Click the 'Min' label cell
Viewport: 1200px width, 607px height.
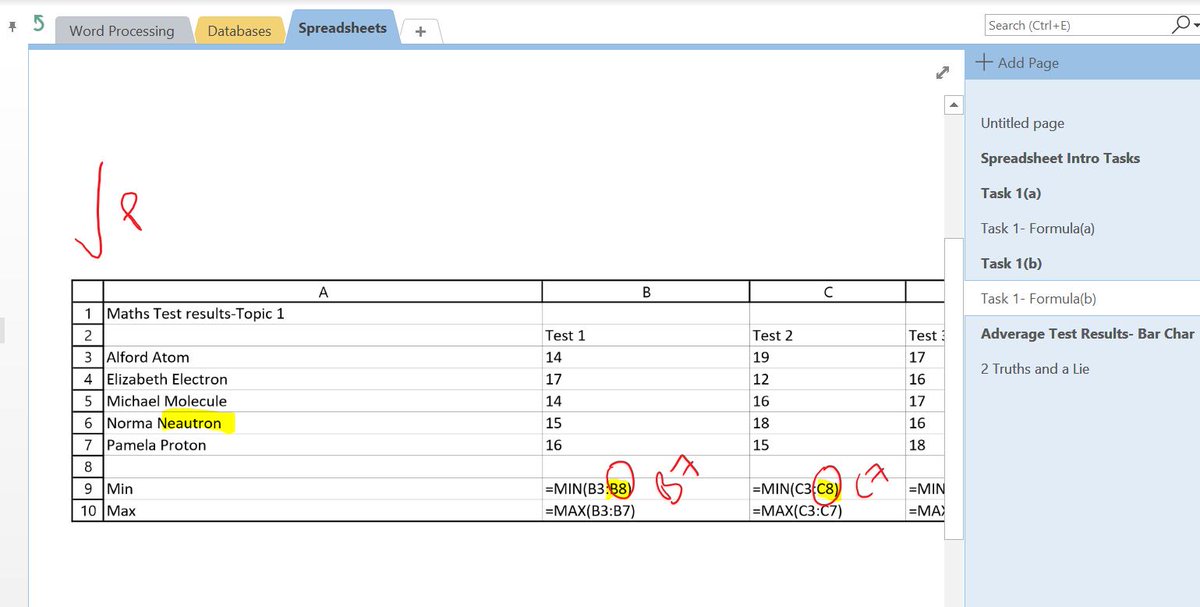point(322,489)
